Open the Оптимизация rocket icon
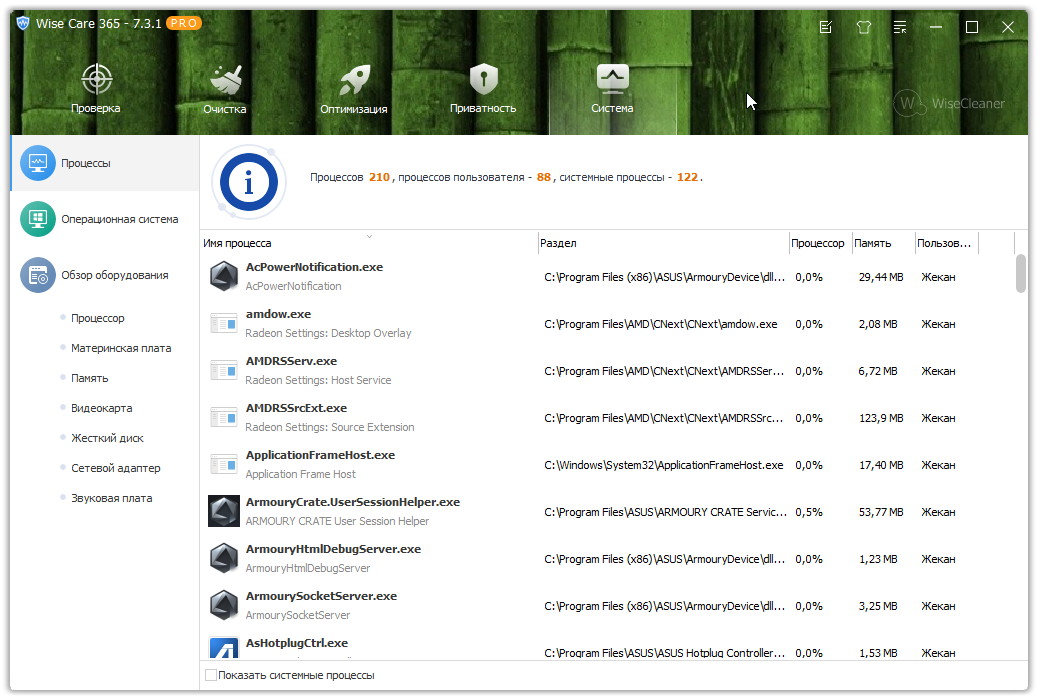The image size is (1038, 700). click(x=354, y=80)
